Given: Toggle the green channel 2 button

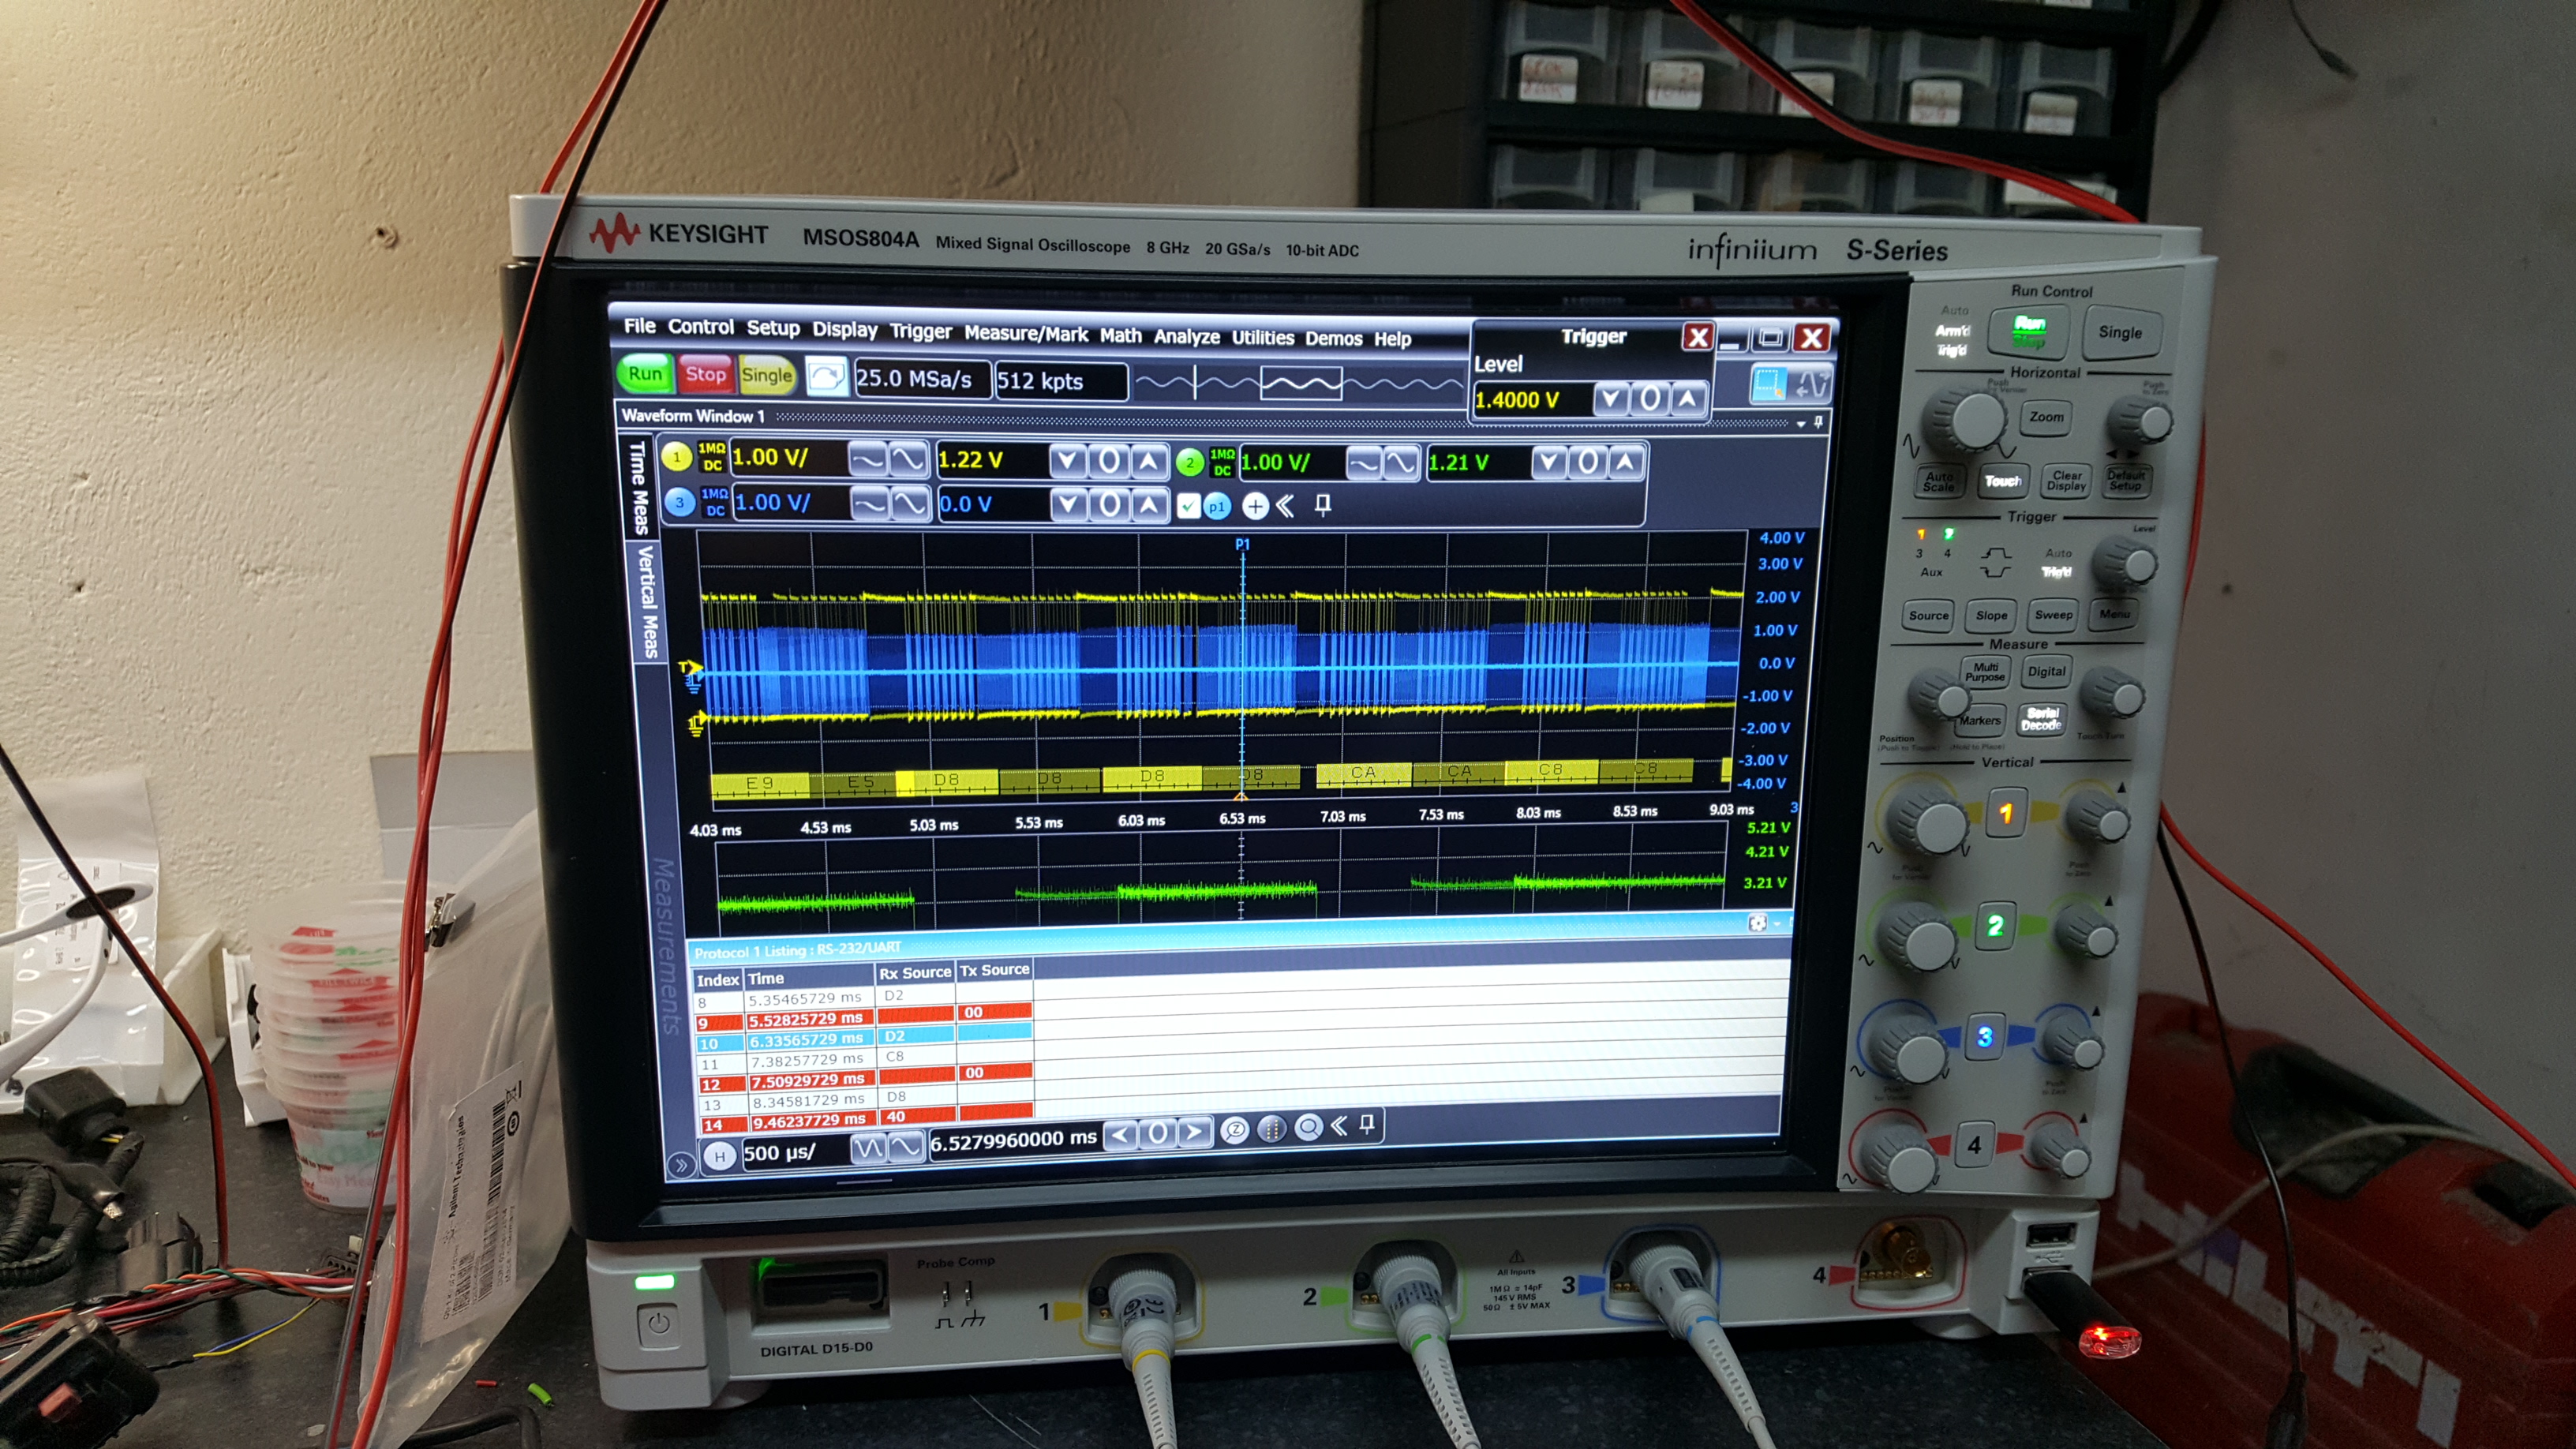Looking at the screenshot, I should coord(1189,463).
